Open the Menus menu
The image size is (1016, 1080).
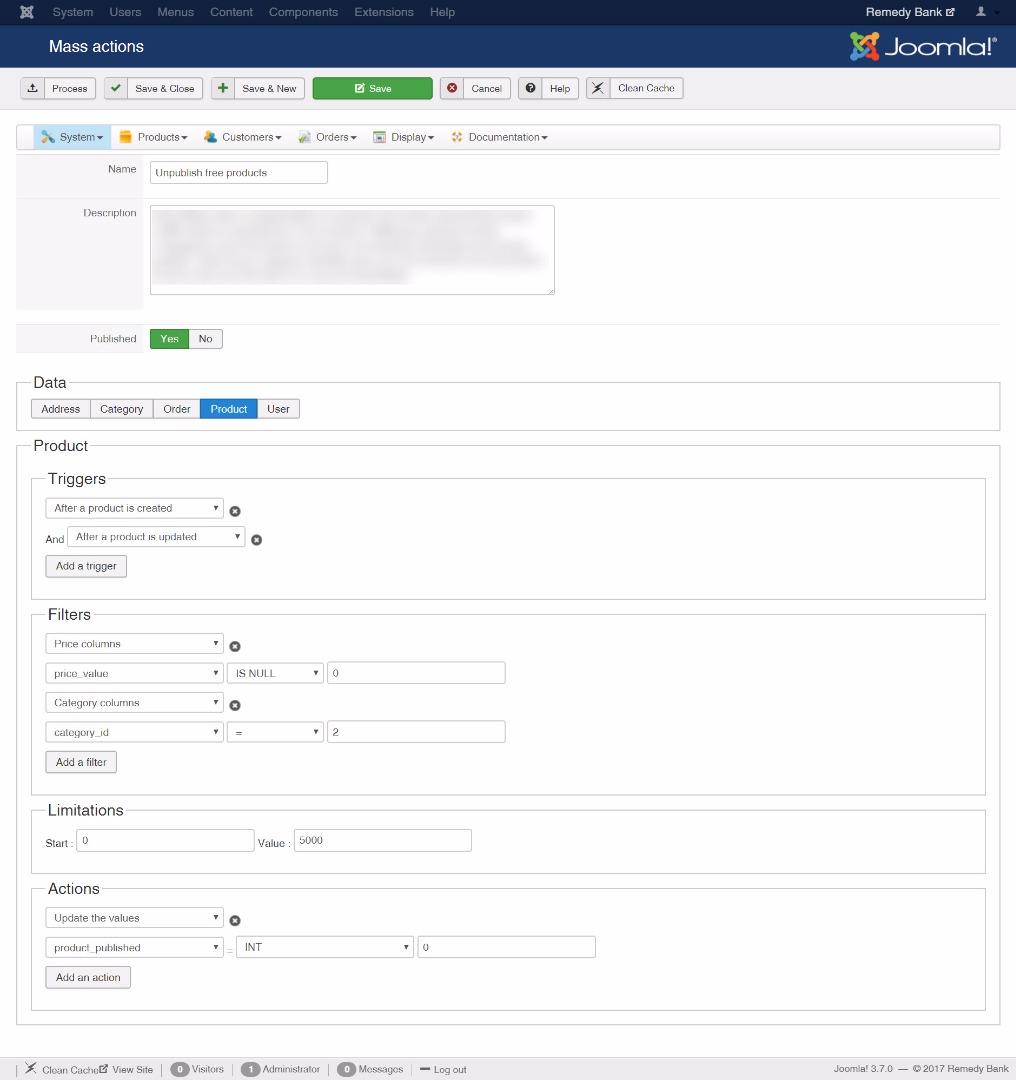175,12
